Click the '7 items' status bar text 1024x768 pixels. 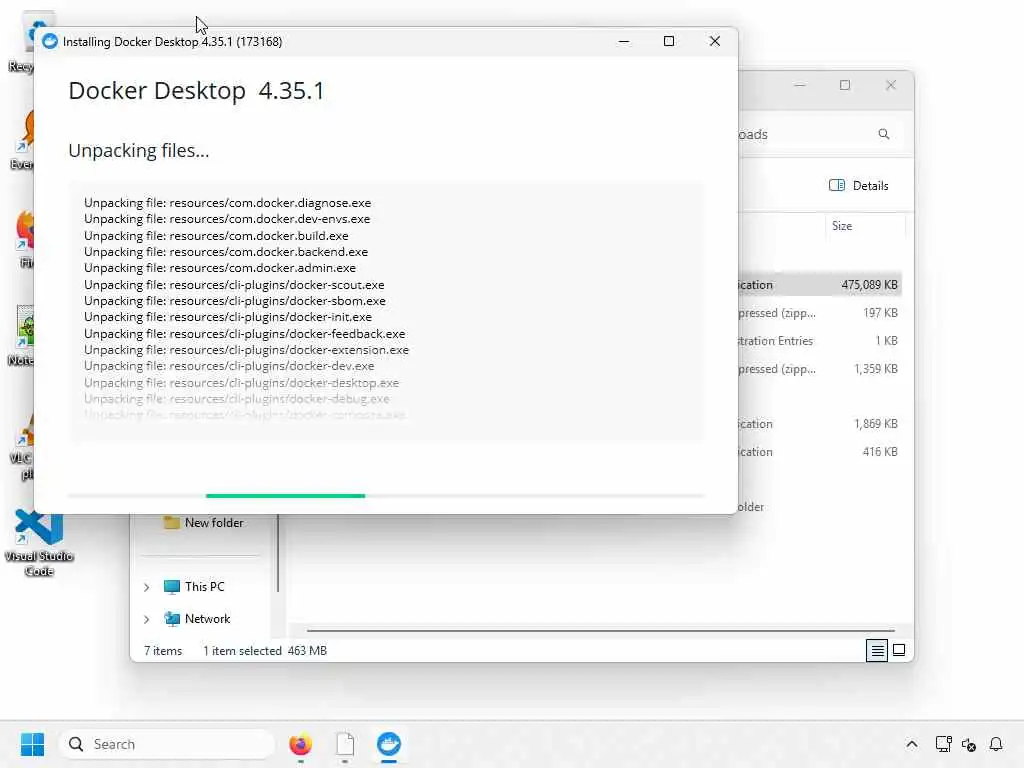tap(163, 650)
